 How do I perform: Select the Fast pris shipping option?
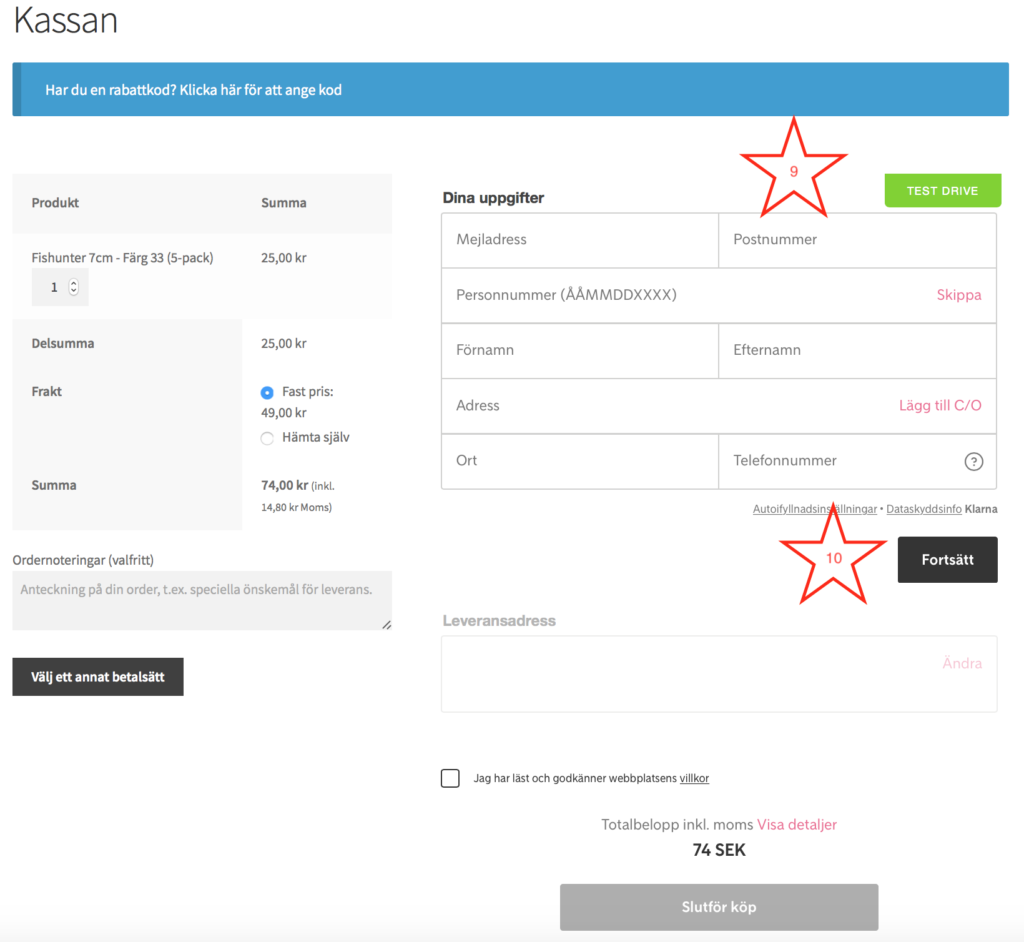(x=266, y=393)
